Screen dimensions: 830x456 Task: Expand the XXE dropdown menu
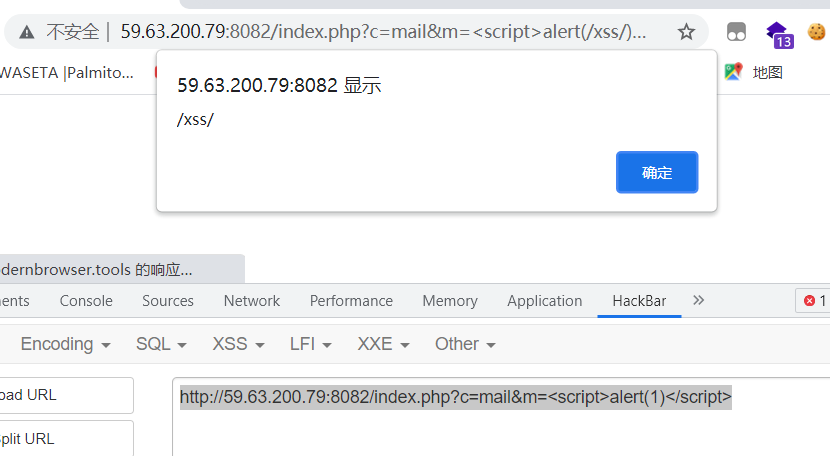[x=383, y=344]
